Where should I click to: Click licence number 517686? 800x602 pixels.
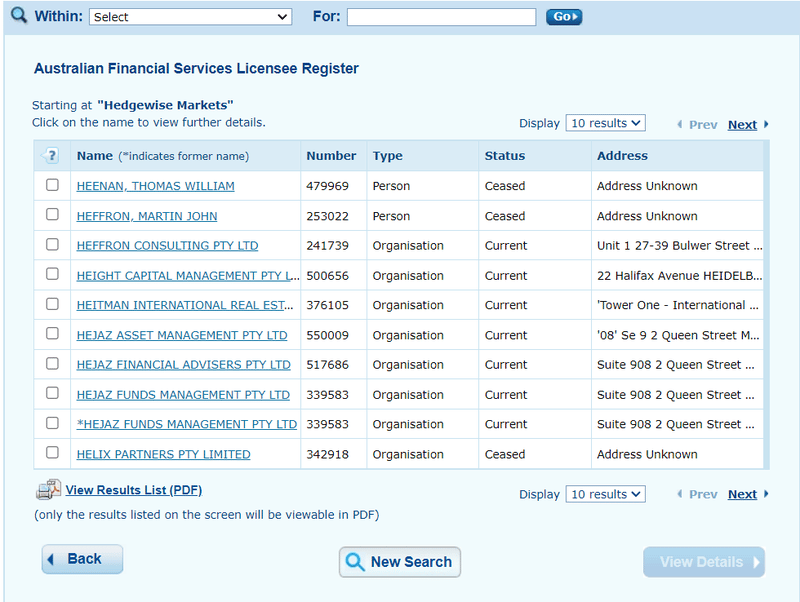point(327,365)
